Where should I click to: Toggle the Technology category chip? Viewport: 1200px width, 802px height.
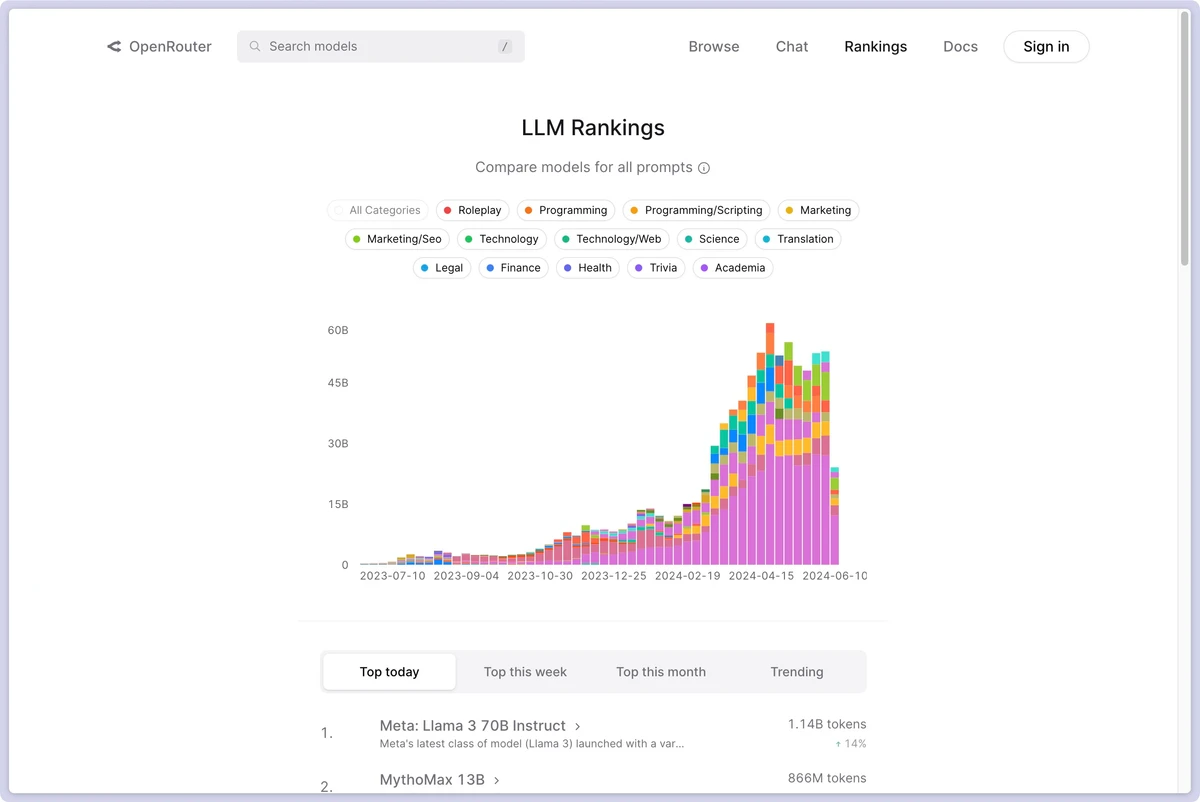pyautogui.click(x=502, y=239)
